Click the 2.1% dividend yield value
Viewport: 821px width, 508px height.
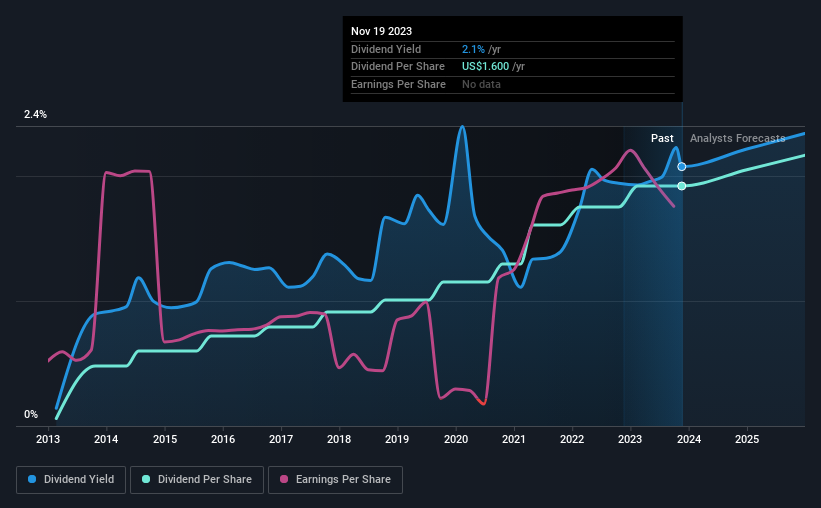(x=473, y=49)
